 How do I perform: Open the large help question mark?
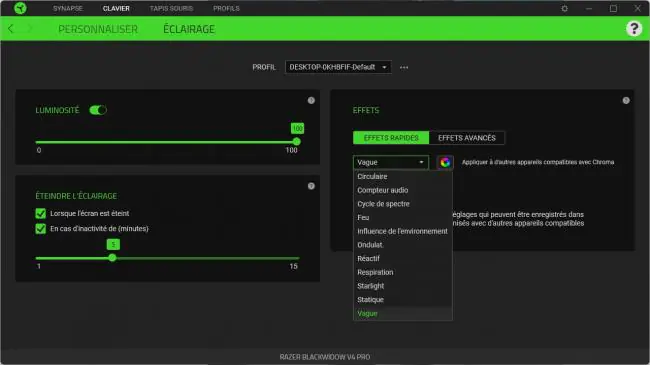click(x=634, y=29)
